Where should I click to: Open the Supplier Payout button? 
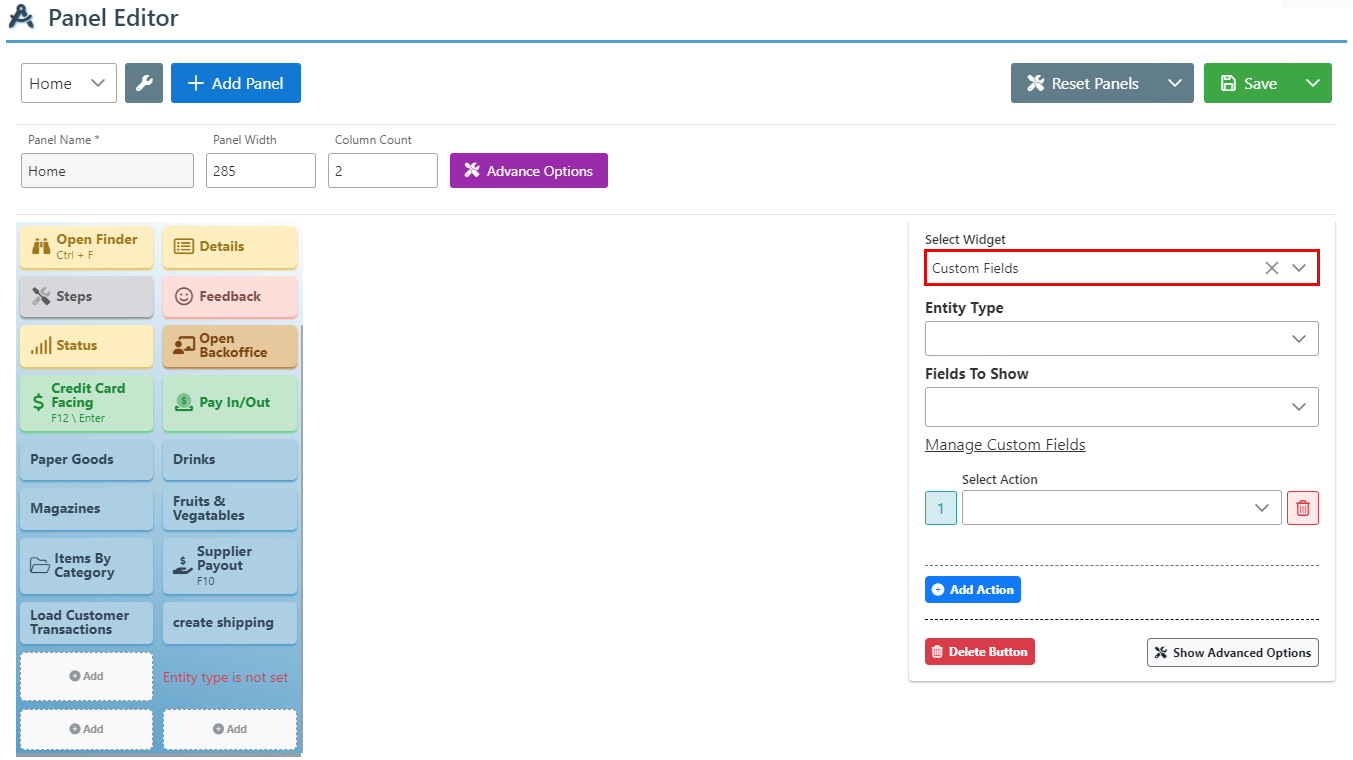[229, 566]
